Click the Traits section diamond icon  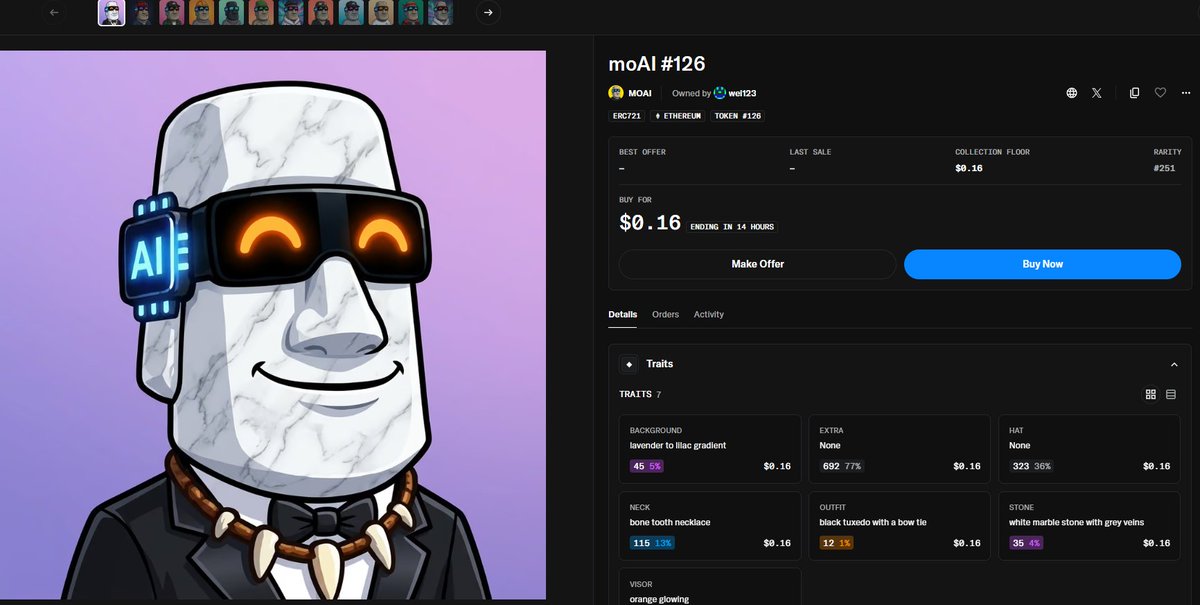[629, 364]
